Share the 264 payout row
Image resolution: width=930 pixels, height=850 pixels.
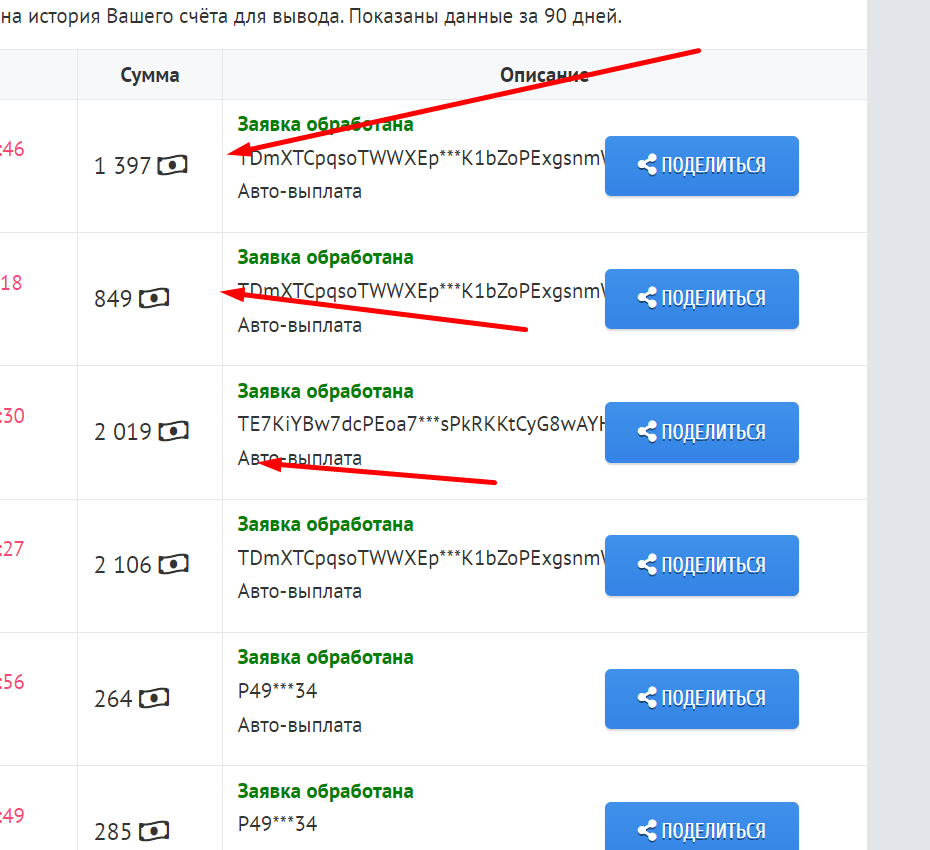(702, 699)
